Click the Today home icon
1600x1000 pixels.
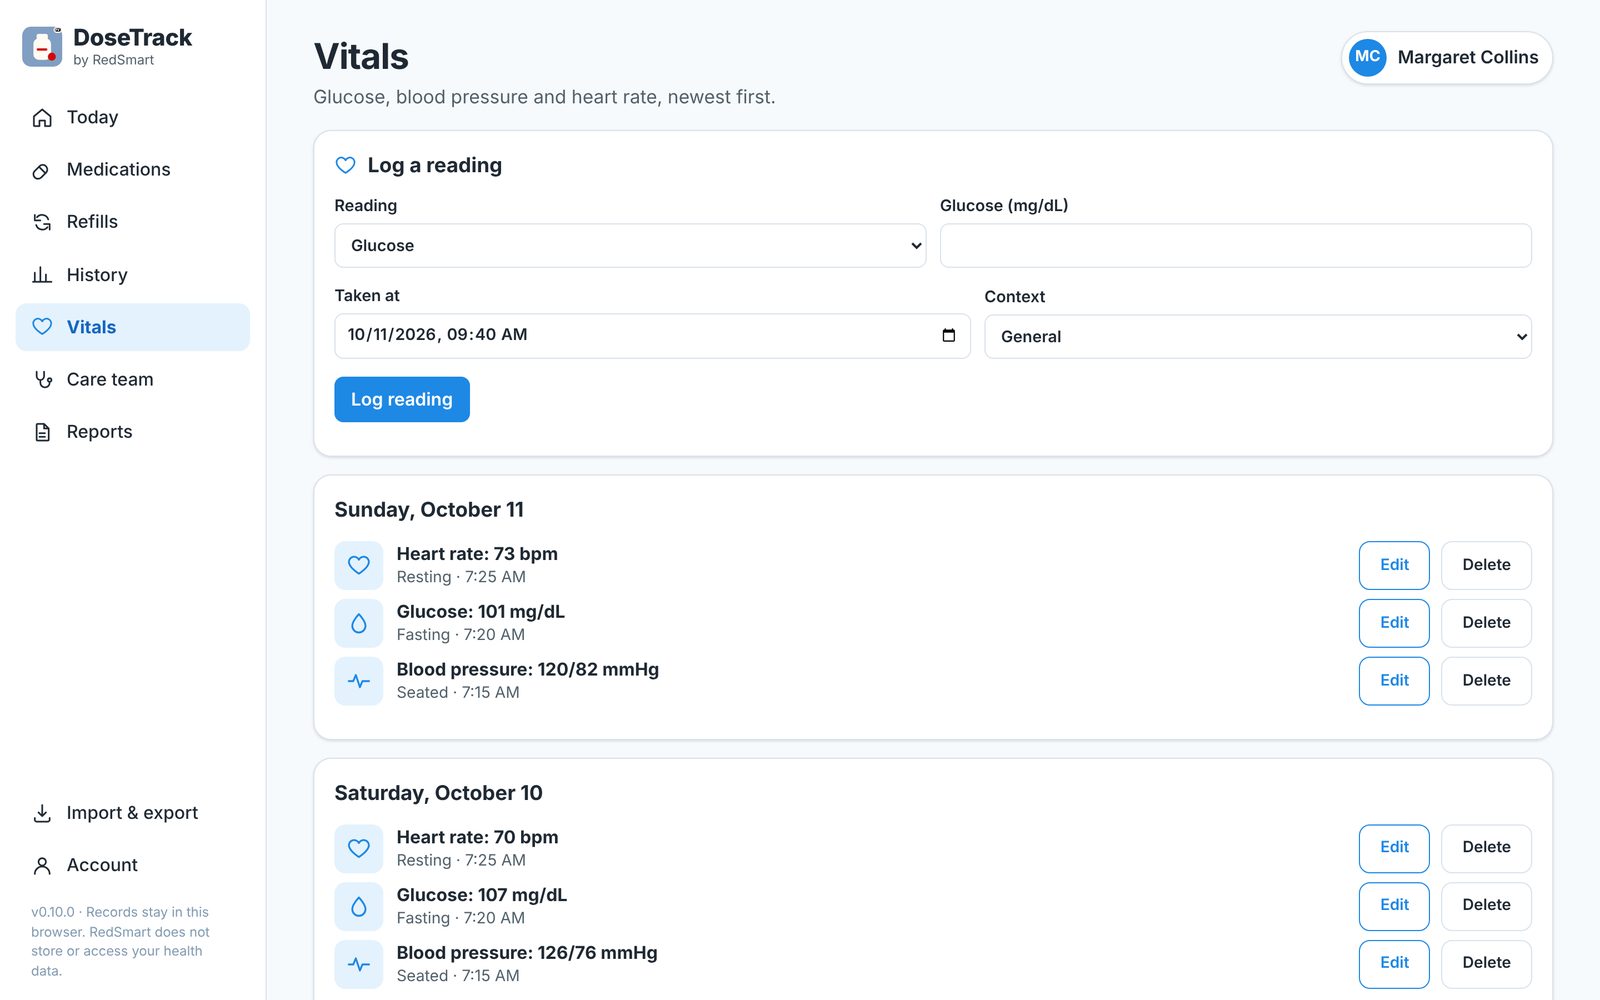pyautogui.click(x=42, y=118)
